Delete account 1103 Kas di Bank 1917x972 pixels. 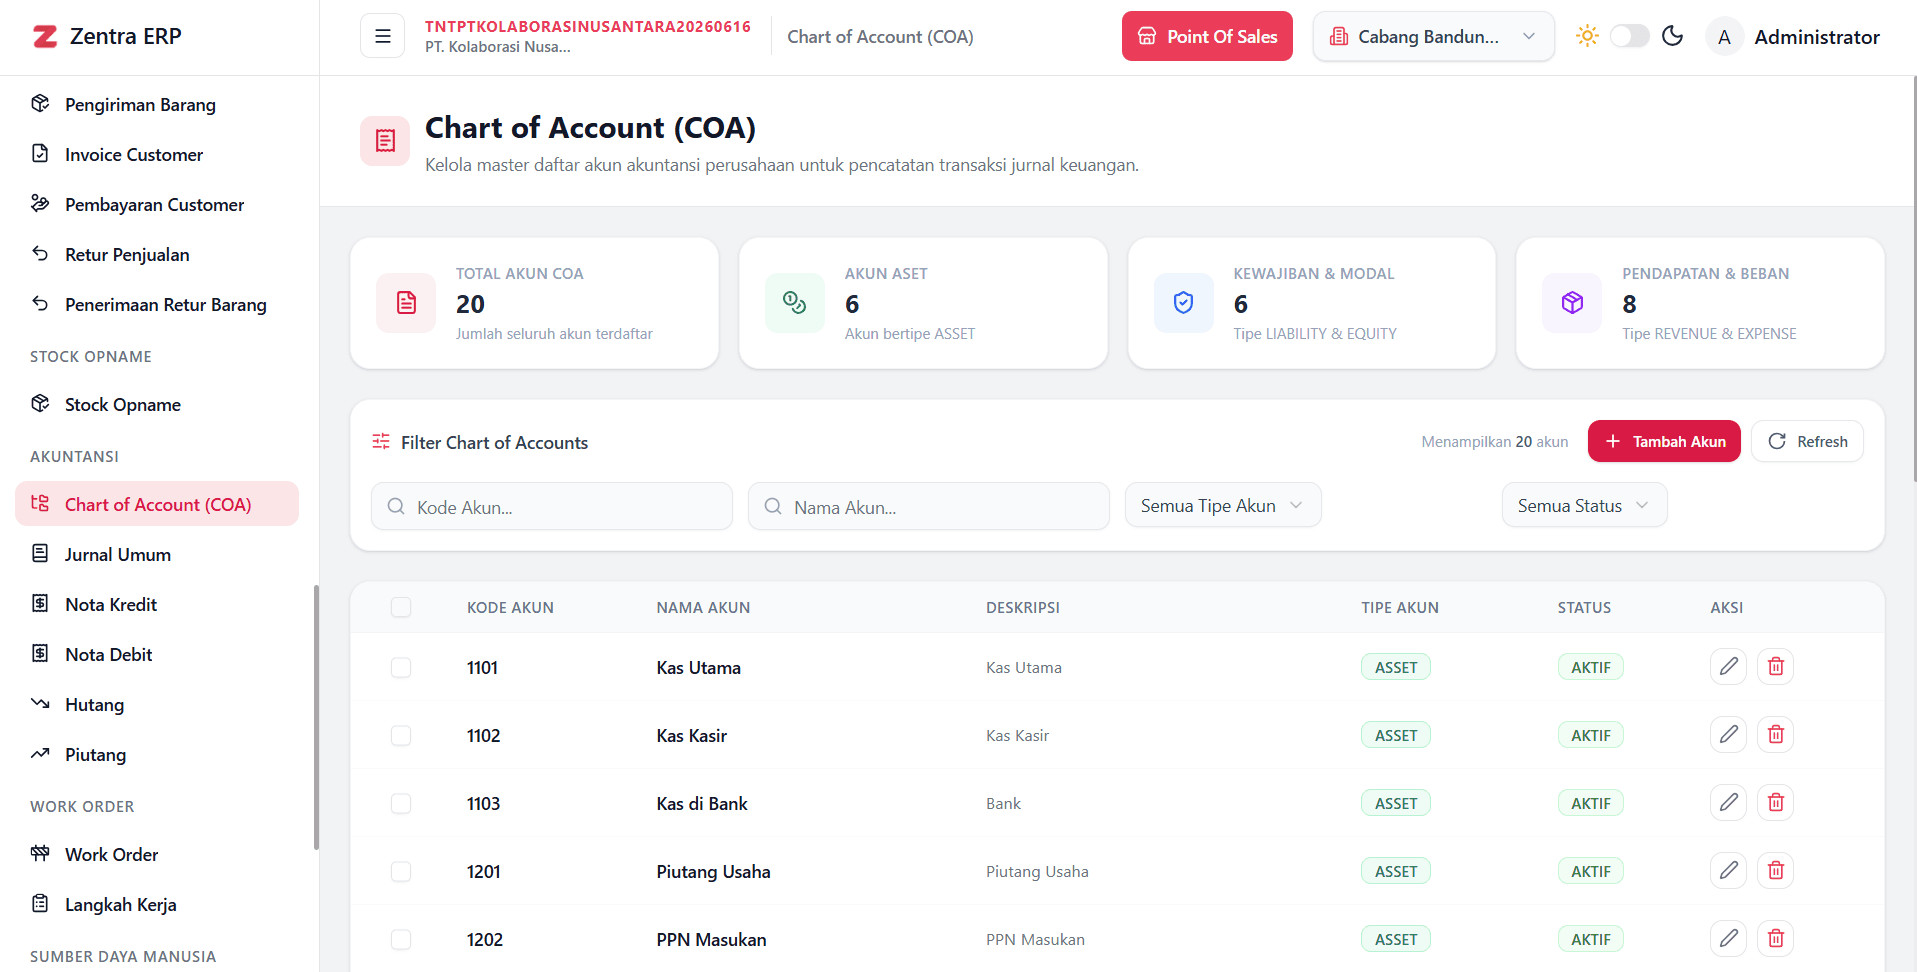pyautogui.click(x=1776, y=802)
